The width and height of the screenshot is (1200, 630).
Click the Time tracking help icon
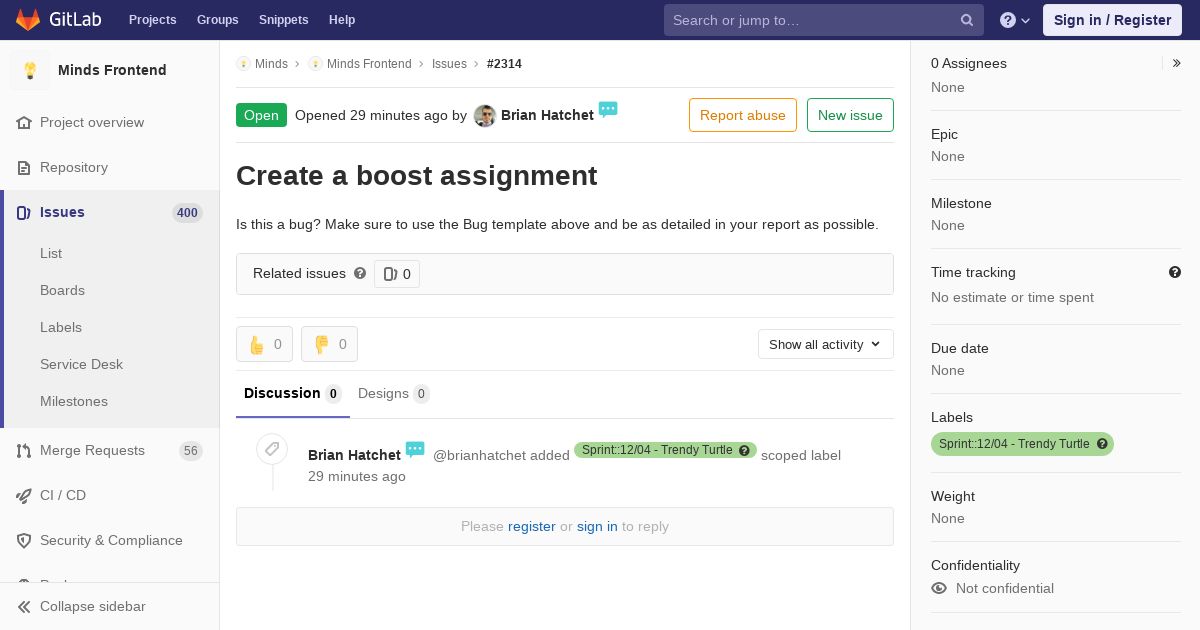coord(1175,272)
